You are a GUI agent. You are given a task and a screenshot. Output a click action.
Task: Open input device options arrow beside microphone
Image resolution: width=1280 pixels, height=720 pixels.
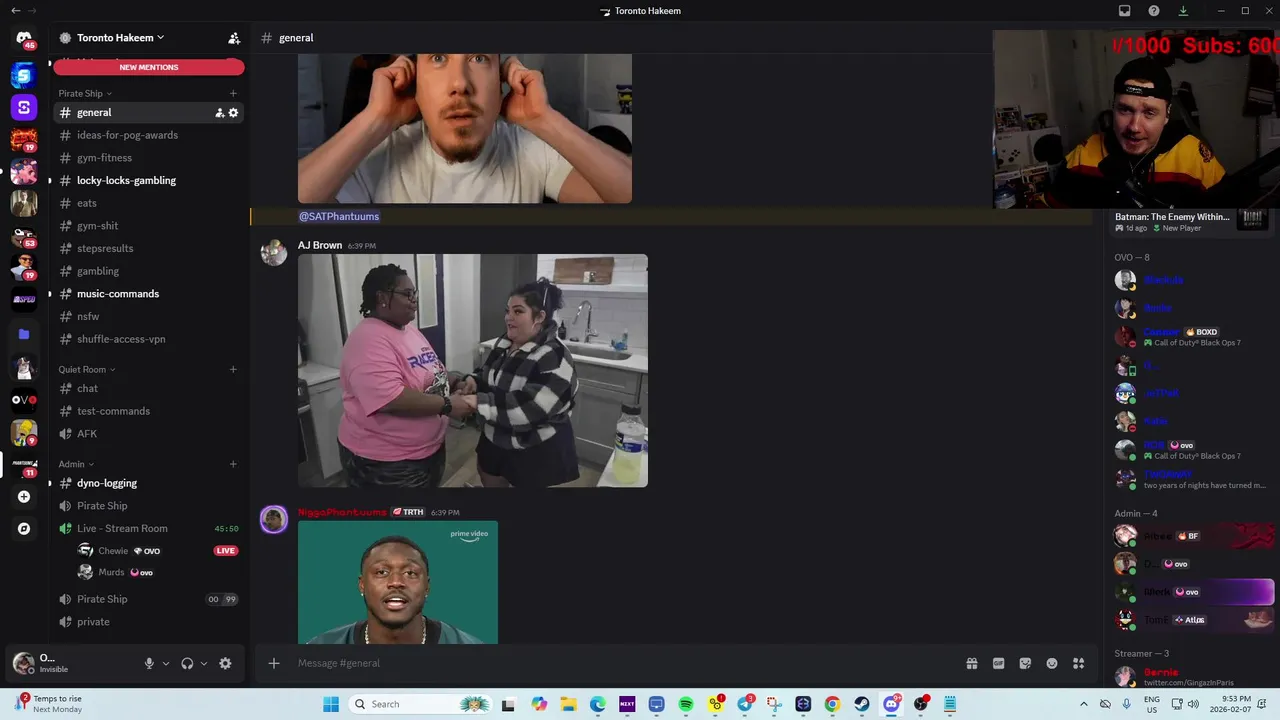166,663
